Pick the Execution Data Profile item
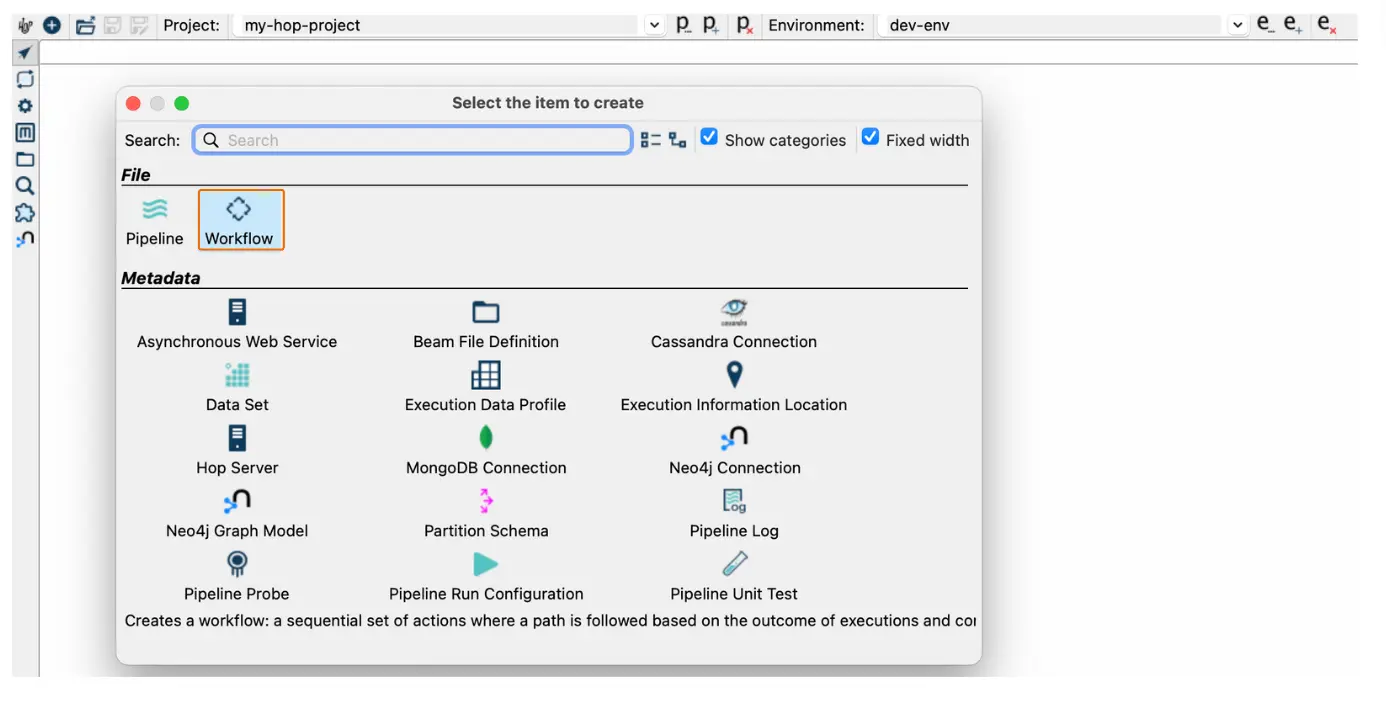1386x708 pixels. click(x=486, y=388)
